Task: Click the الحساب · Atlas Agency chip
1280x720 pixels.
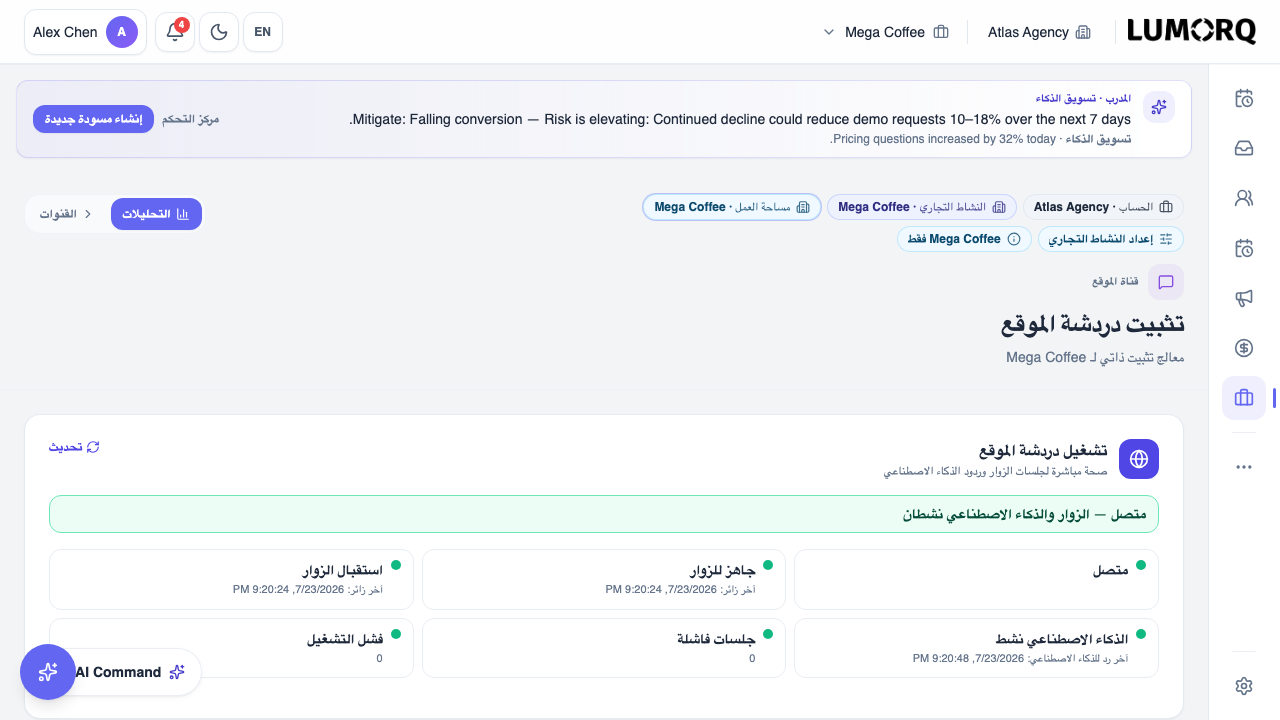Action: [1103, 207]
